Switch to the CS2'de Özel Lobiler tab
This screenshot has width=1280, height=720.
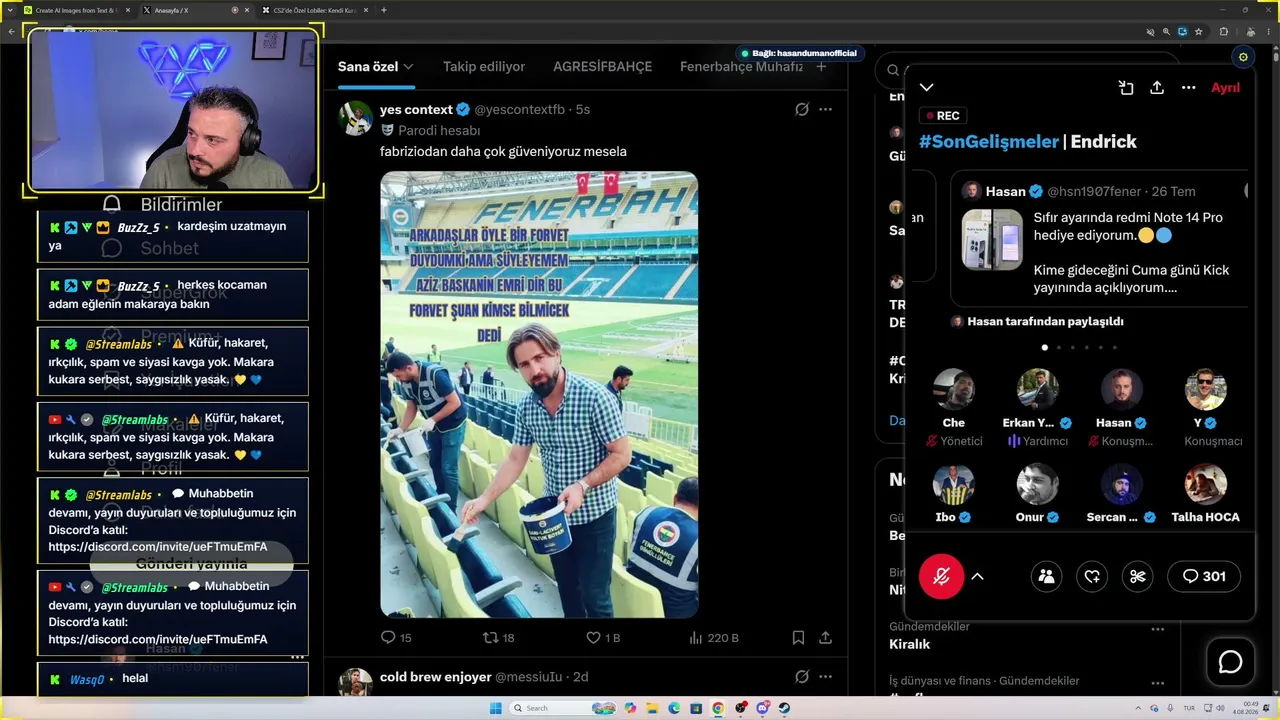[x=313, y=10]
